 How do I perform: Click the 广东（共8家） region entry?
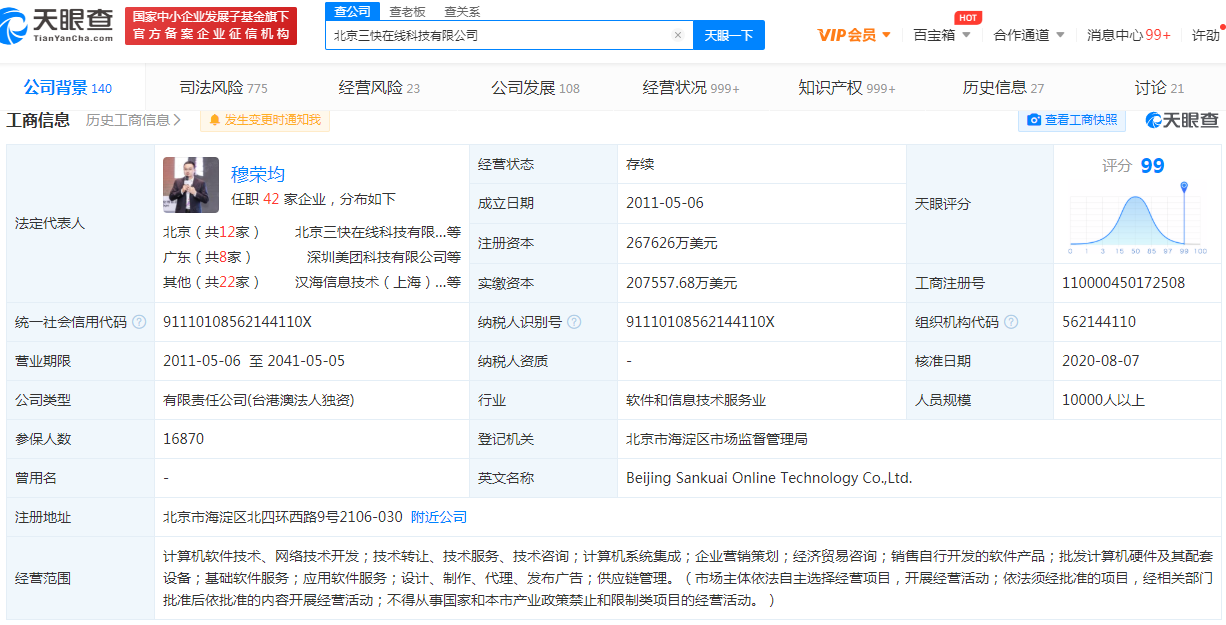click(x=208, y=257)
